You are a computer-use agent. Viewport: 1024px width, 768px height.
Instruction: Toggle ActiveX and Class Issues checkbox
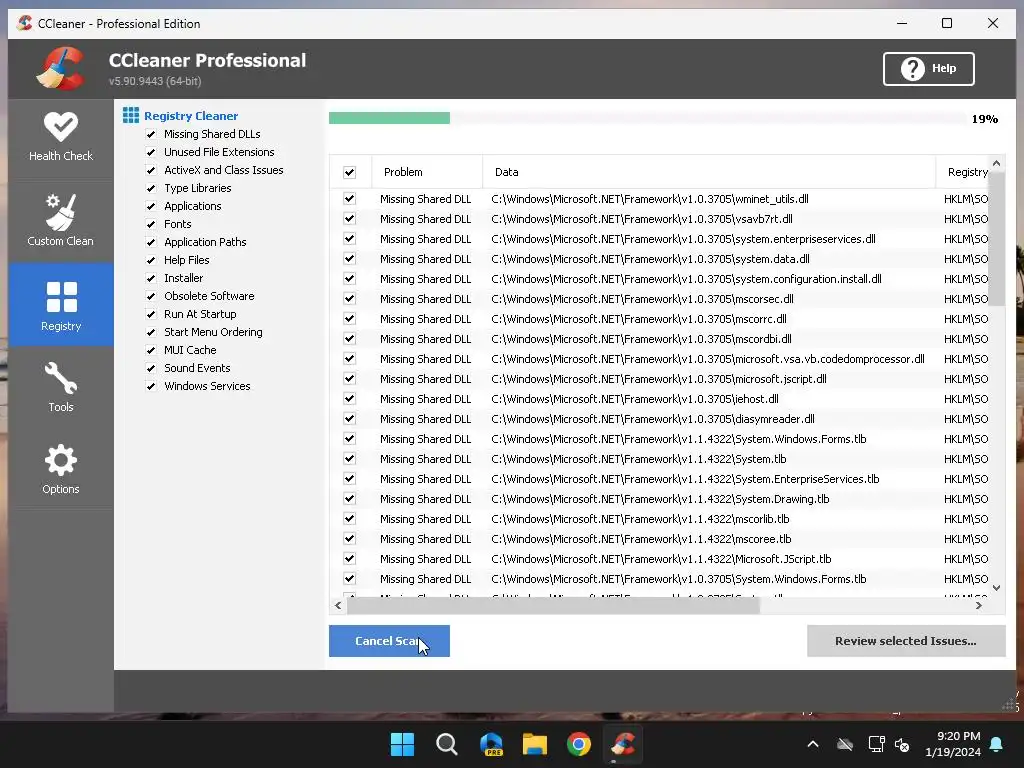tap(151, 170)
